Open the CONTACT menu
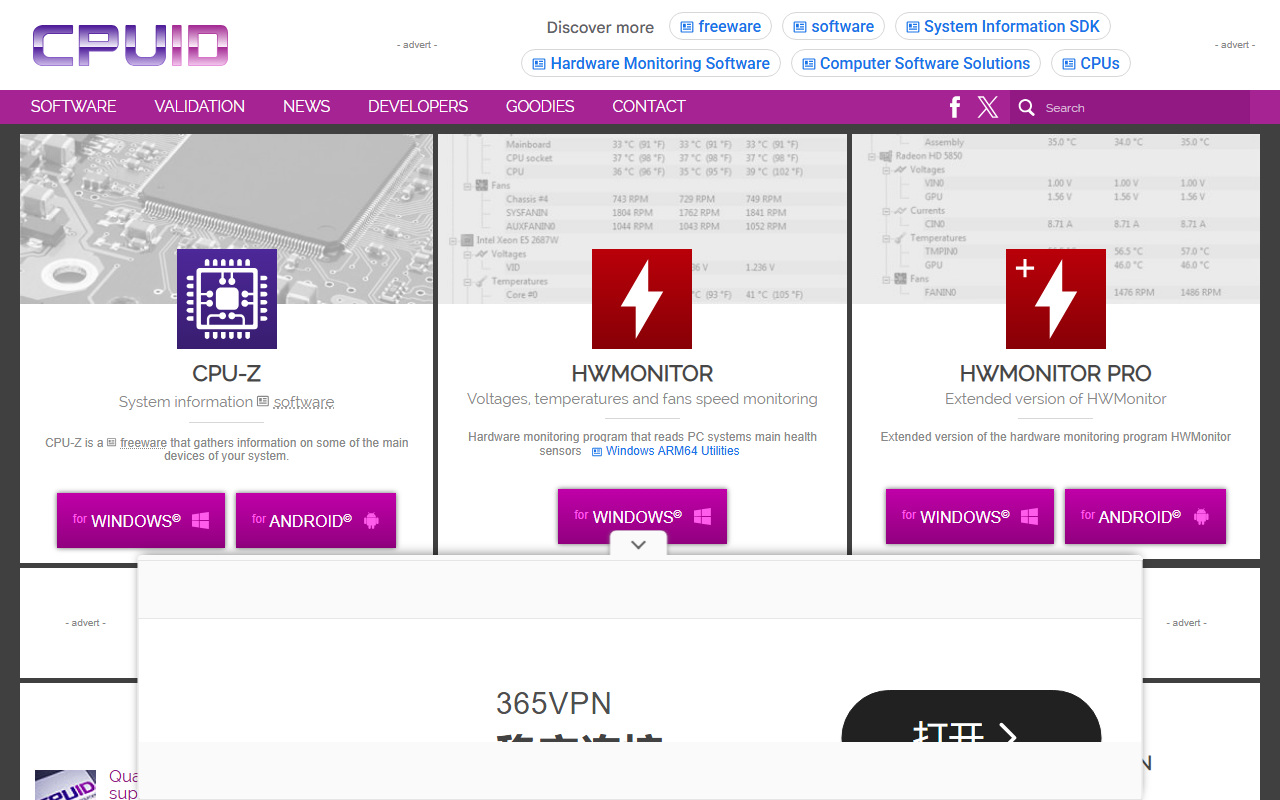Viewport: 1280px width, 800px height. 649,107
